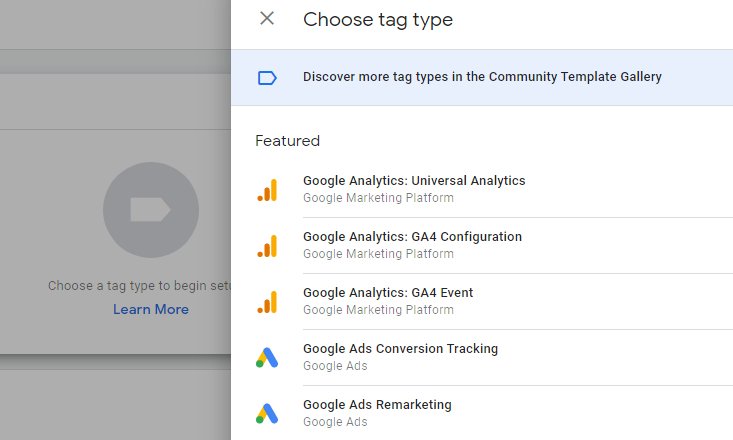
Task: Click the Universal Analytics bar chart icon
Action: click(x=267, y=189)
